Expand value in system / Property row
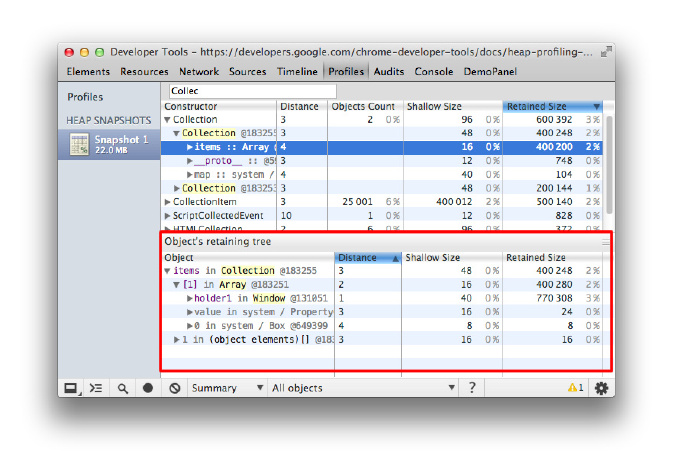The width and height of the screenshot is (690, 463). (190, 312)
